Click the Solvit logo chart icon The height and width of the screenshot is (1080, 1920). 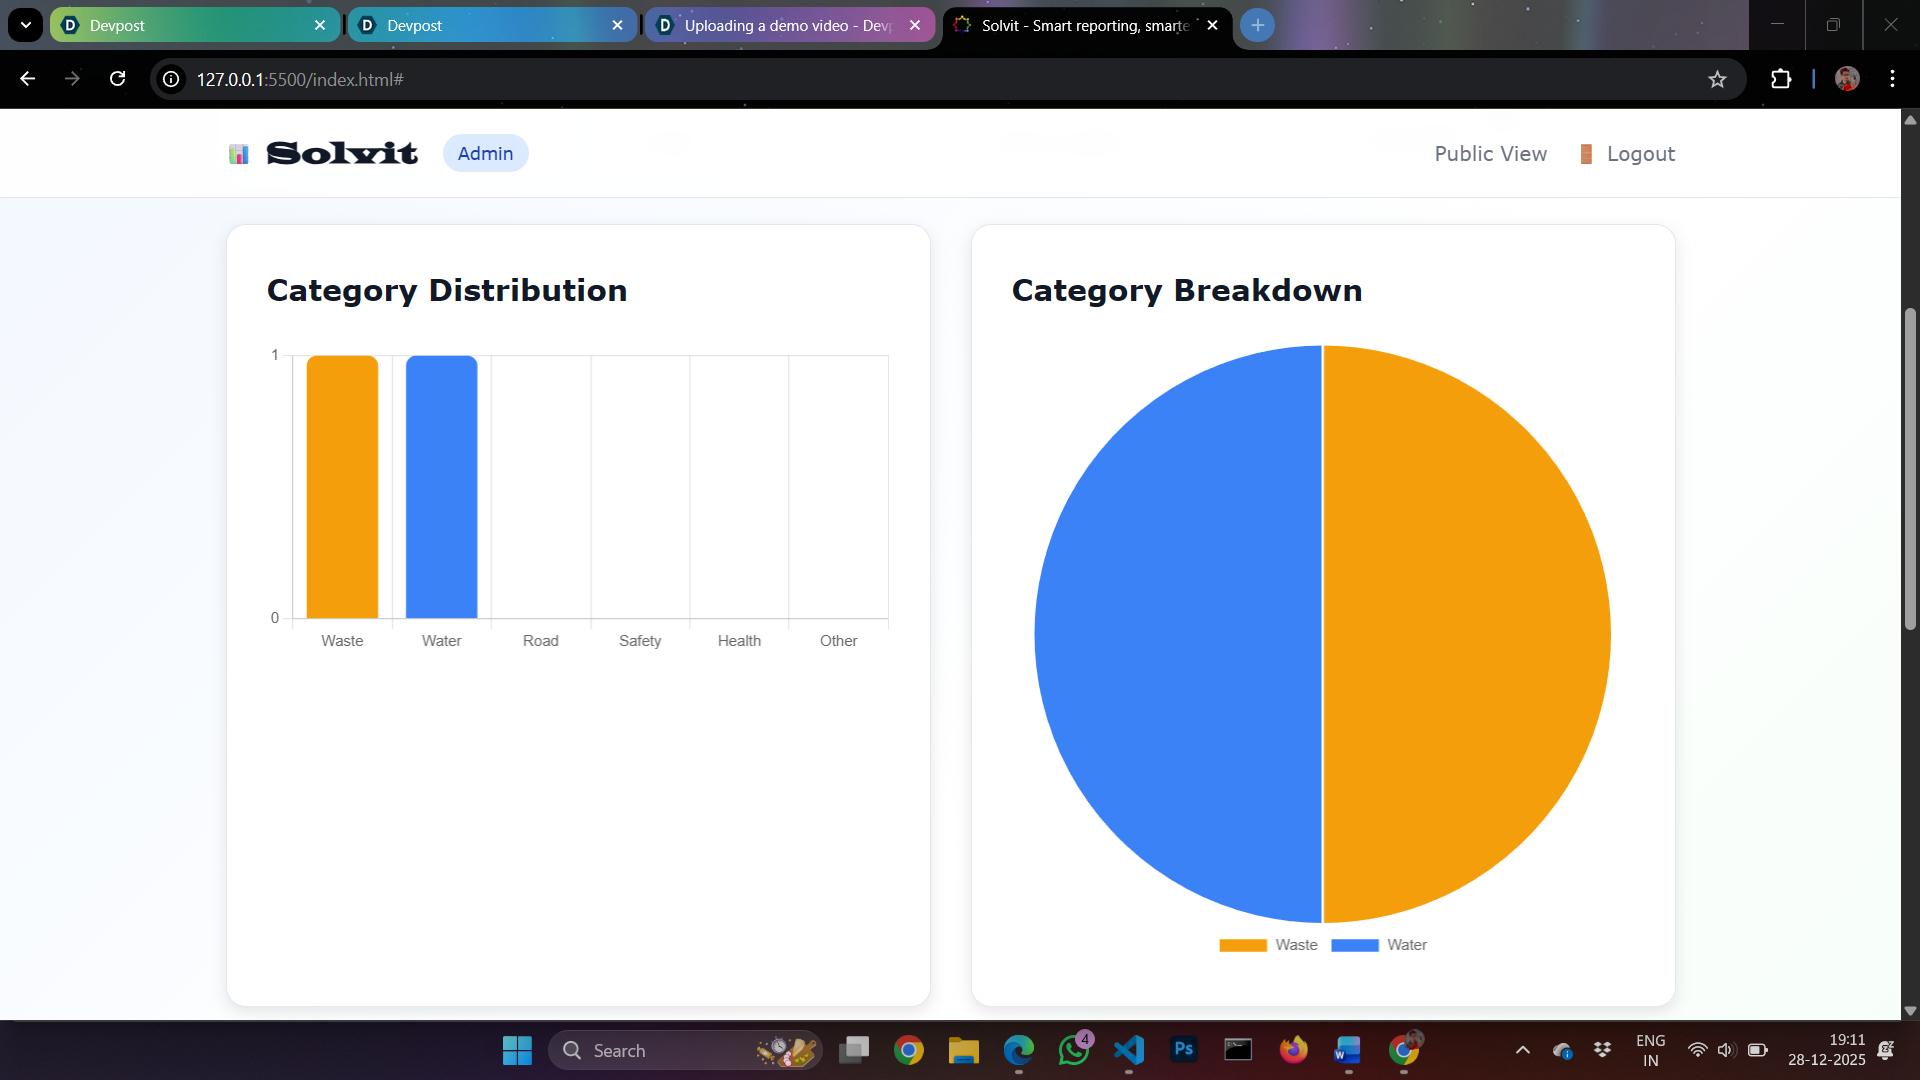click(238, 154)
